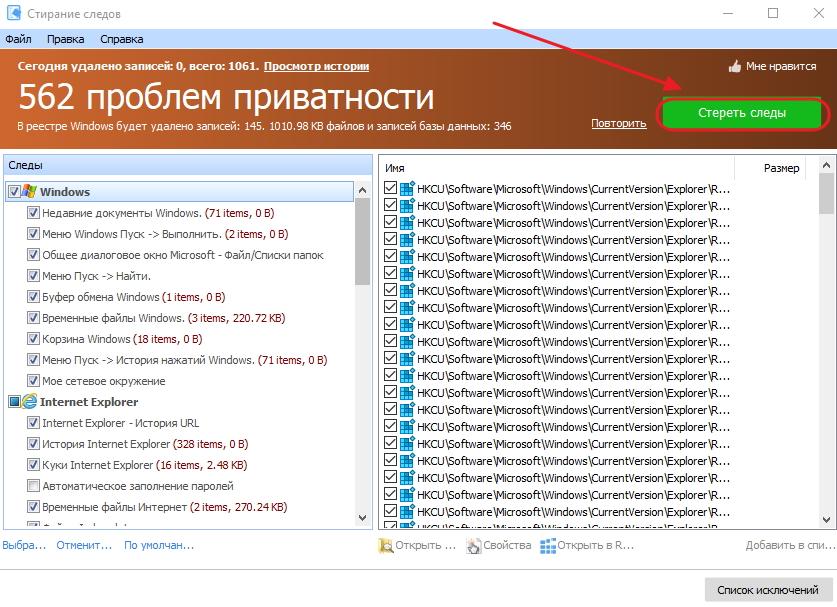Click the thumbs-up icon beside Мне нравится
The width and height of the screenshot is (837, 607).
coord(735,66)
